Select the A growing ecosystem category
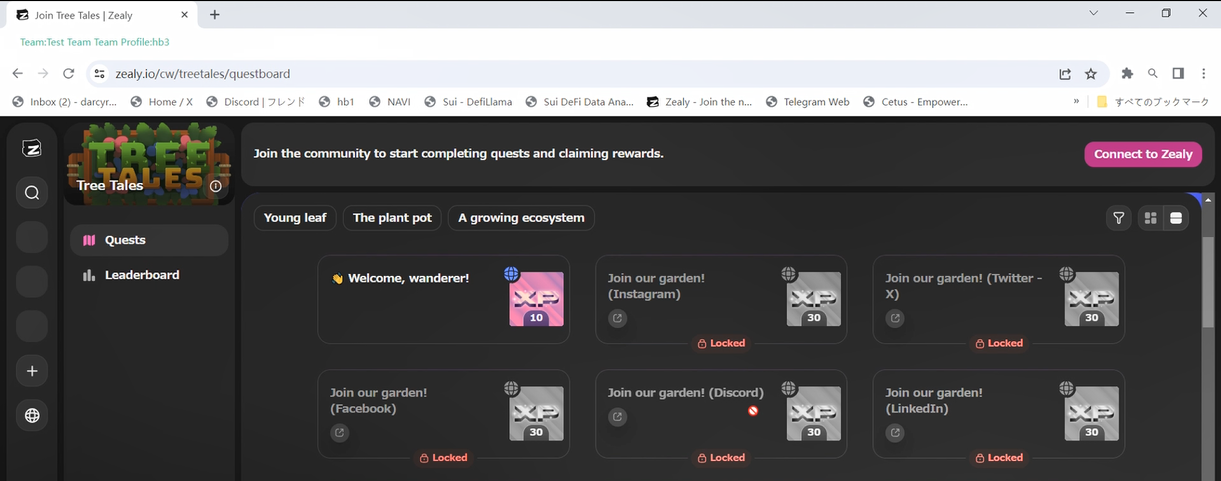The height and width of the screenshot is (481, 1221). (x=521, y=218)
